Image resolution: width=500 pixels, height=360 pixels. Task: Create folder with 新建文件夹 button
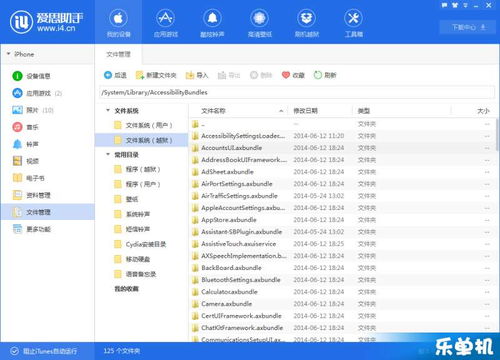[x=156, y=75]
